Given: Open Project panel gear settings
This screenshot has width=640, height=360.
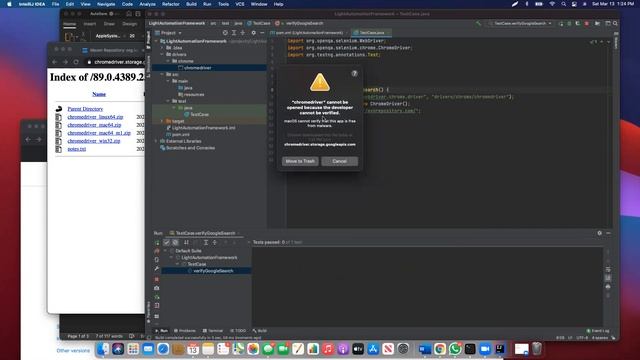Looking at the screenshot, I should coord(253,33).
